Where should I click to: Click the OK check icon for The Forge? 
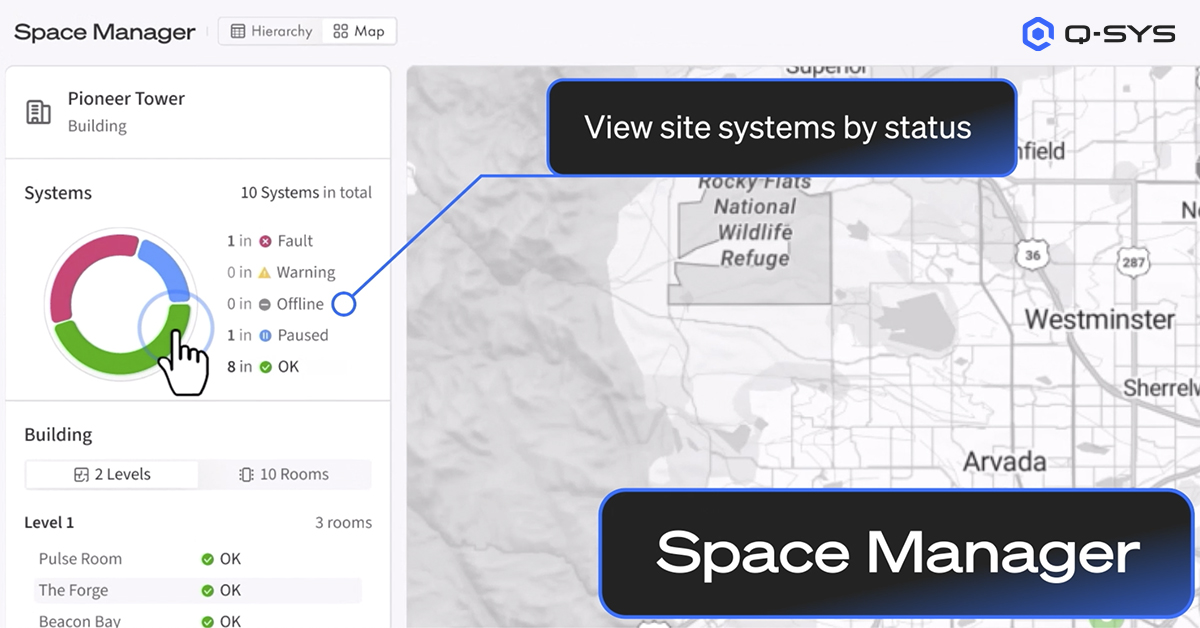coord(208,590)
